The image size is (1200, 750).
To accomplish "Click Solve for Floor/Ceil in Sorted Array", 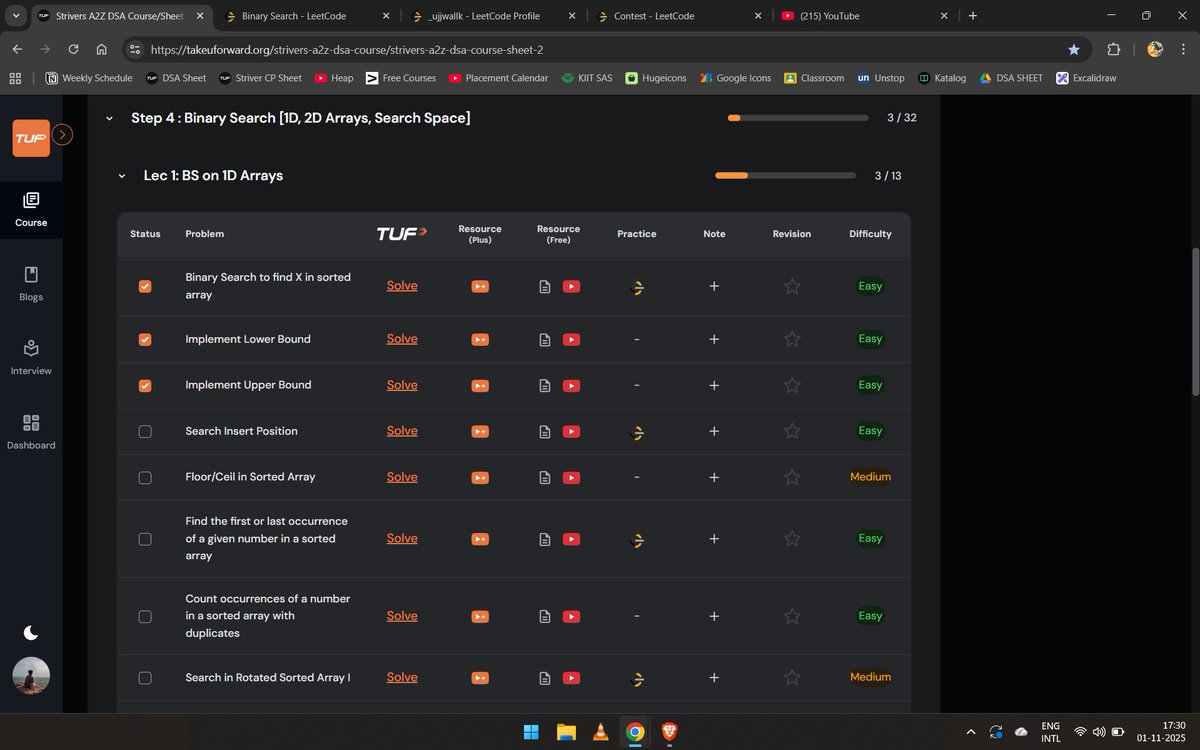I will [402, 477].
